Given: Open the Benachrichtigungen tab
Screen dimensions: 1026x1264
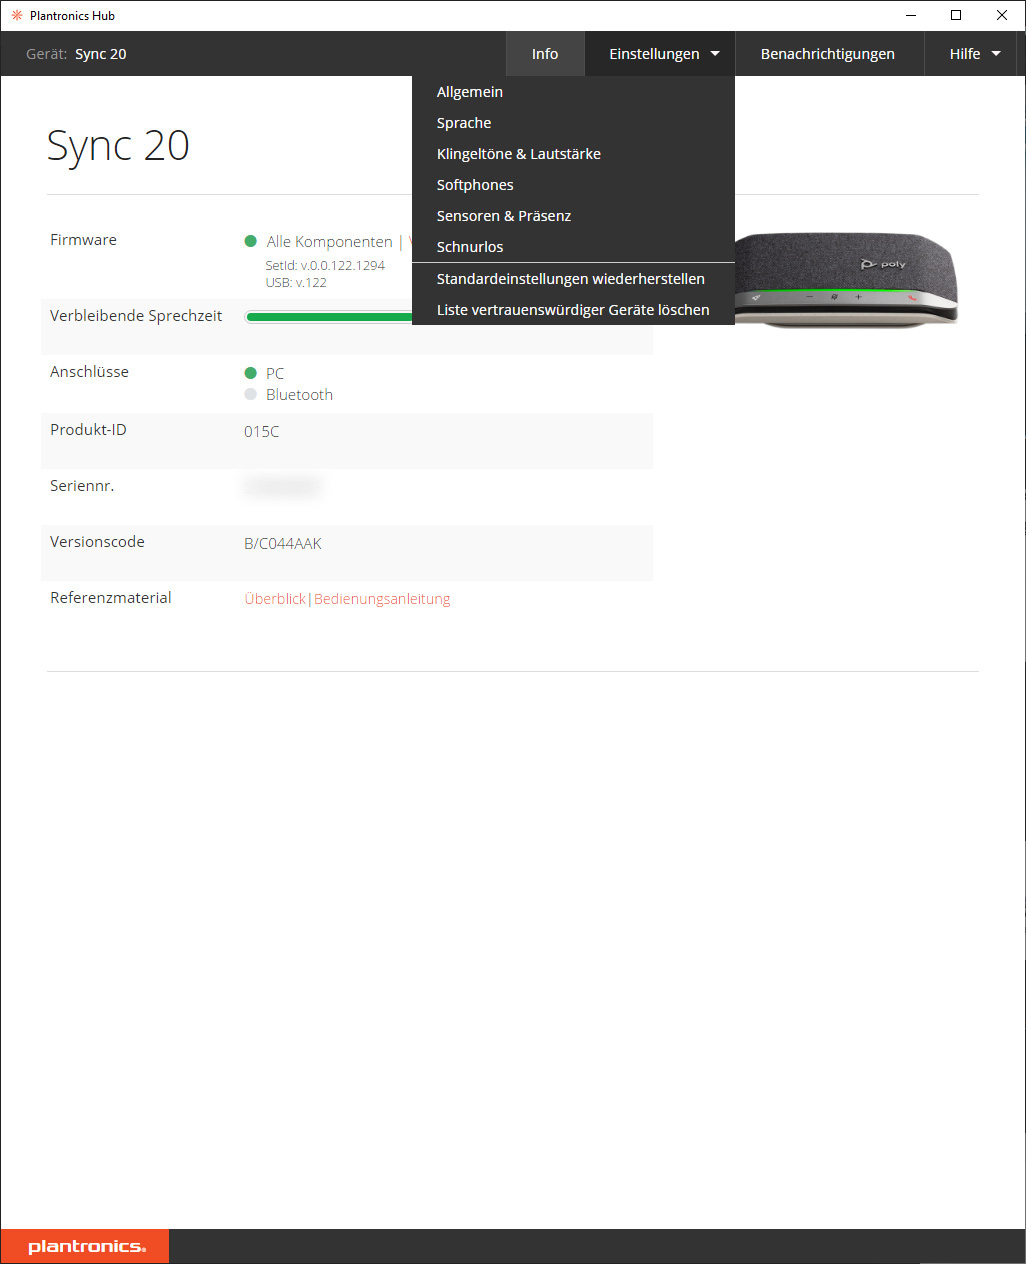Looking at the screenshot, I should click(828, 54).
